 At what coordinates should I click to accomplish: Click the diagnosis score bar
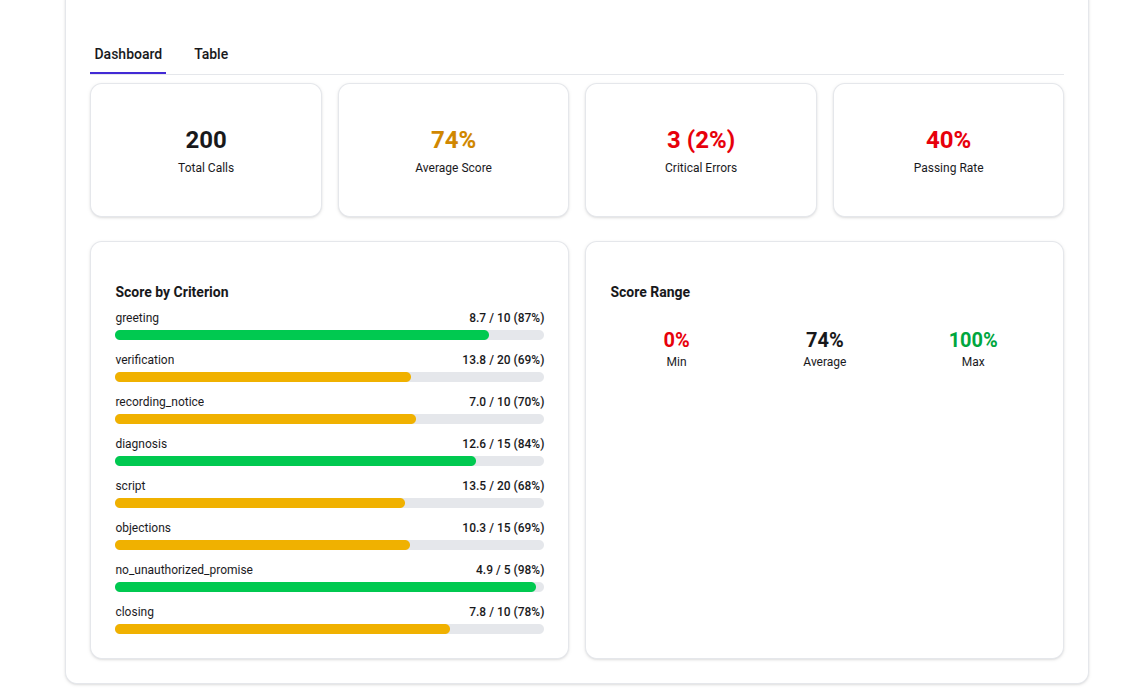tap(329, 461)
